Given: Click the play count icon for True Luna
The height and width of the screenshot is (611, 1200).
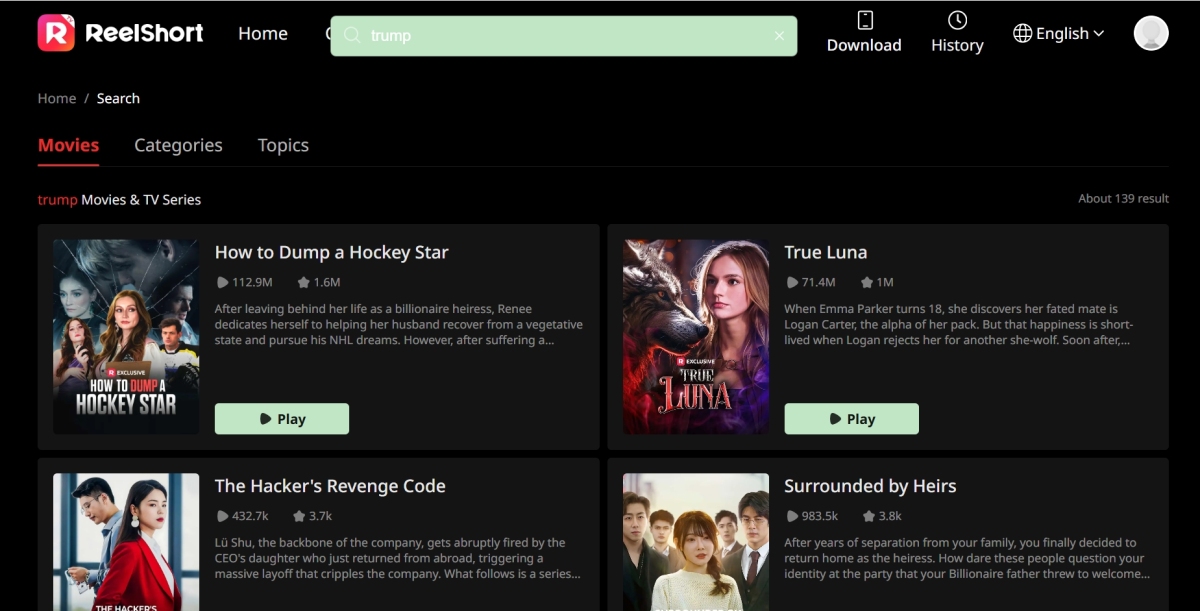Looking at the screenshot, I should tap(792, 283).
